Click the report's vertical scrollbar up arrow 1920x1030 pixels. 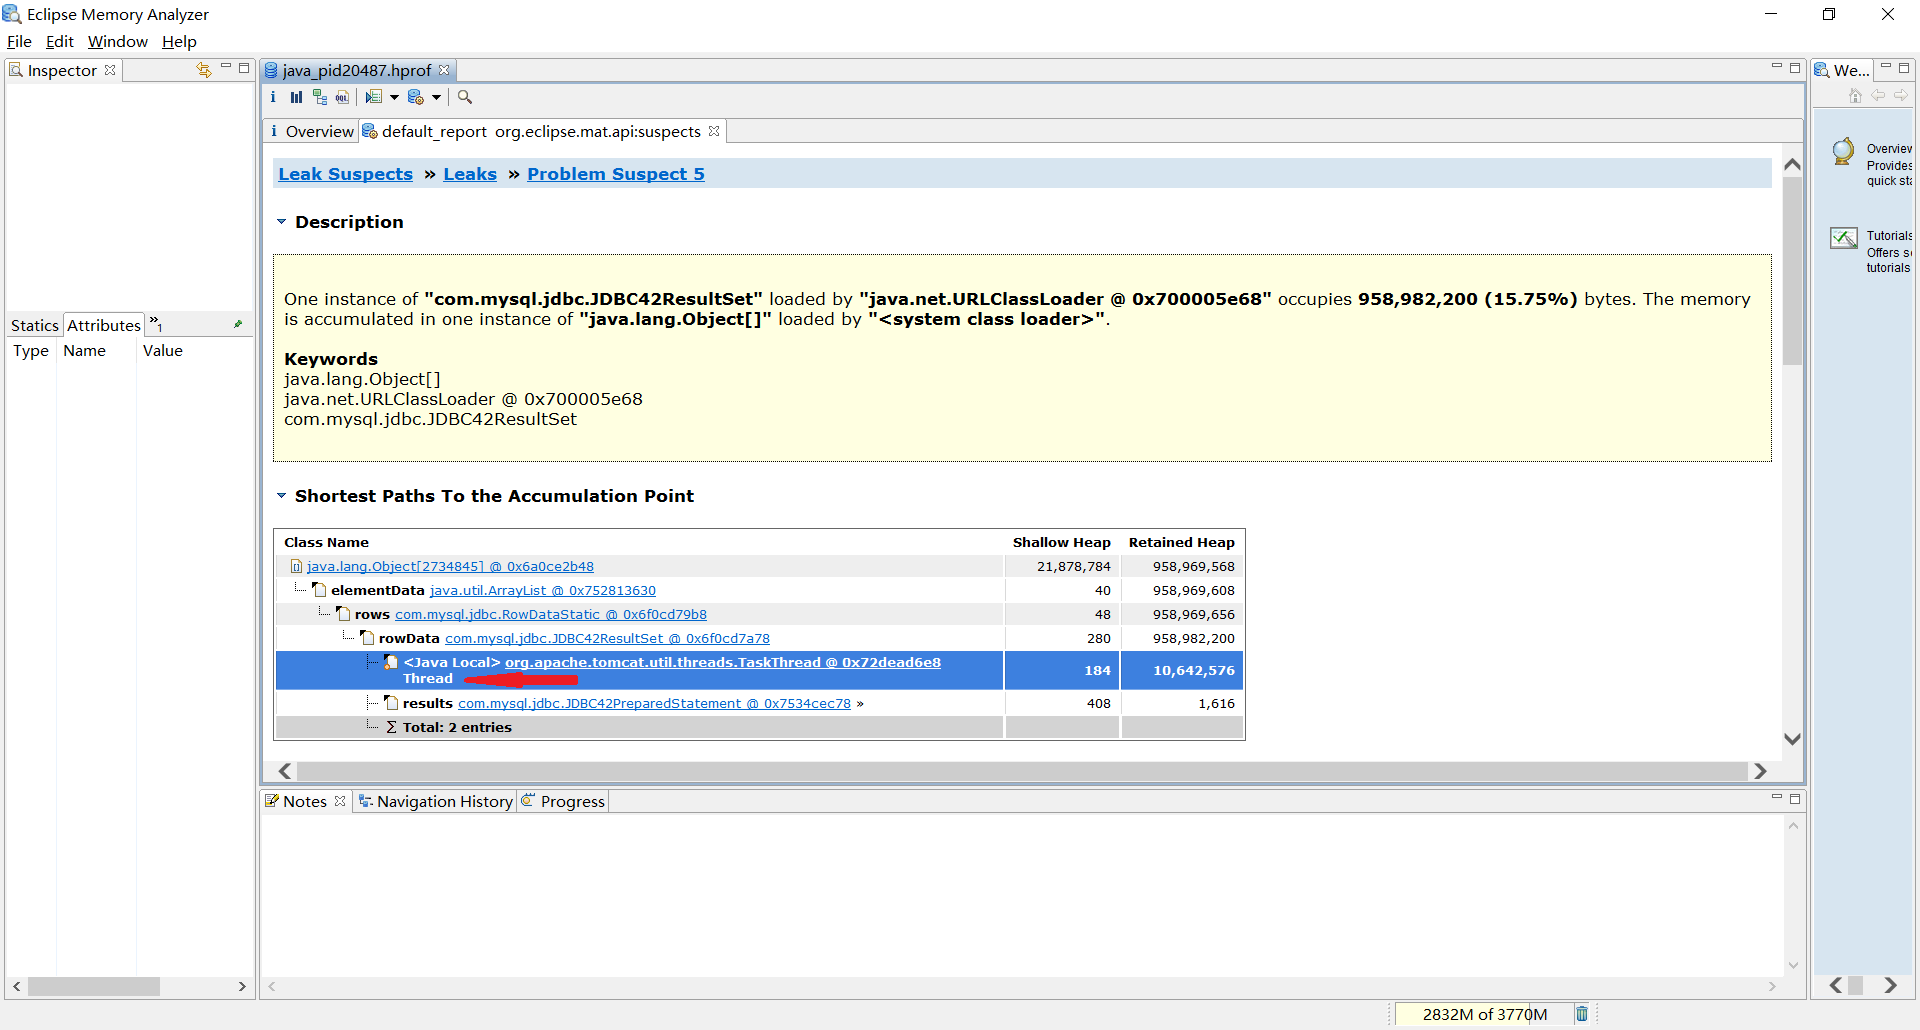(x=1793, y=164)
